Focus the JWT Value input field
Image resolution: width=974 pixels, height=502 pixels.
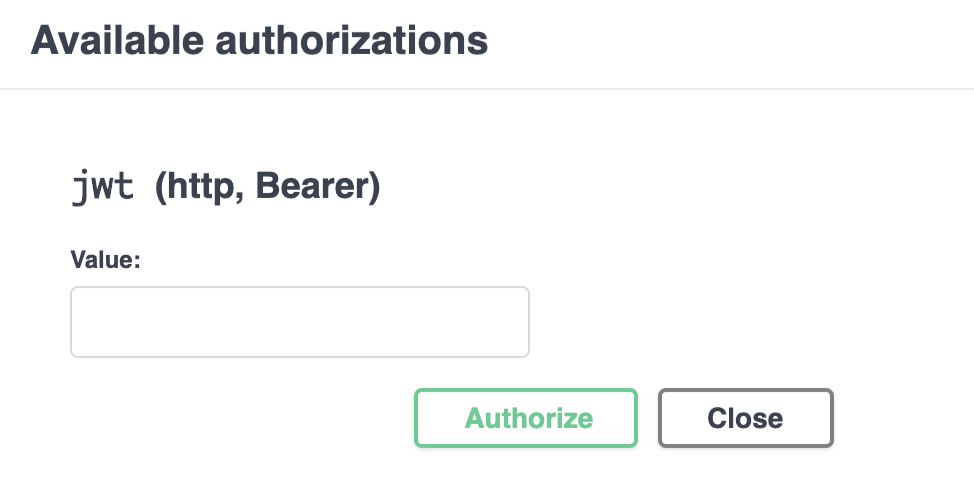pyautogui.click(x=299, y=322)
